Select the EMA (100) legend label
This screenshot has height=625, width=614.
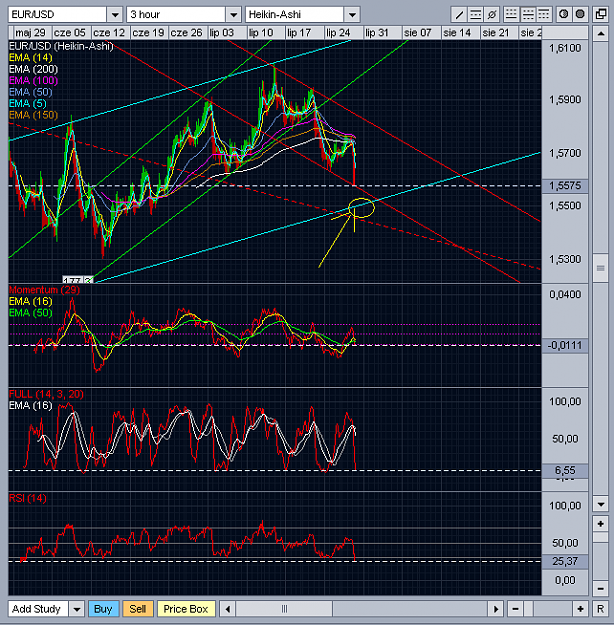(33, 81)
